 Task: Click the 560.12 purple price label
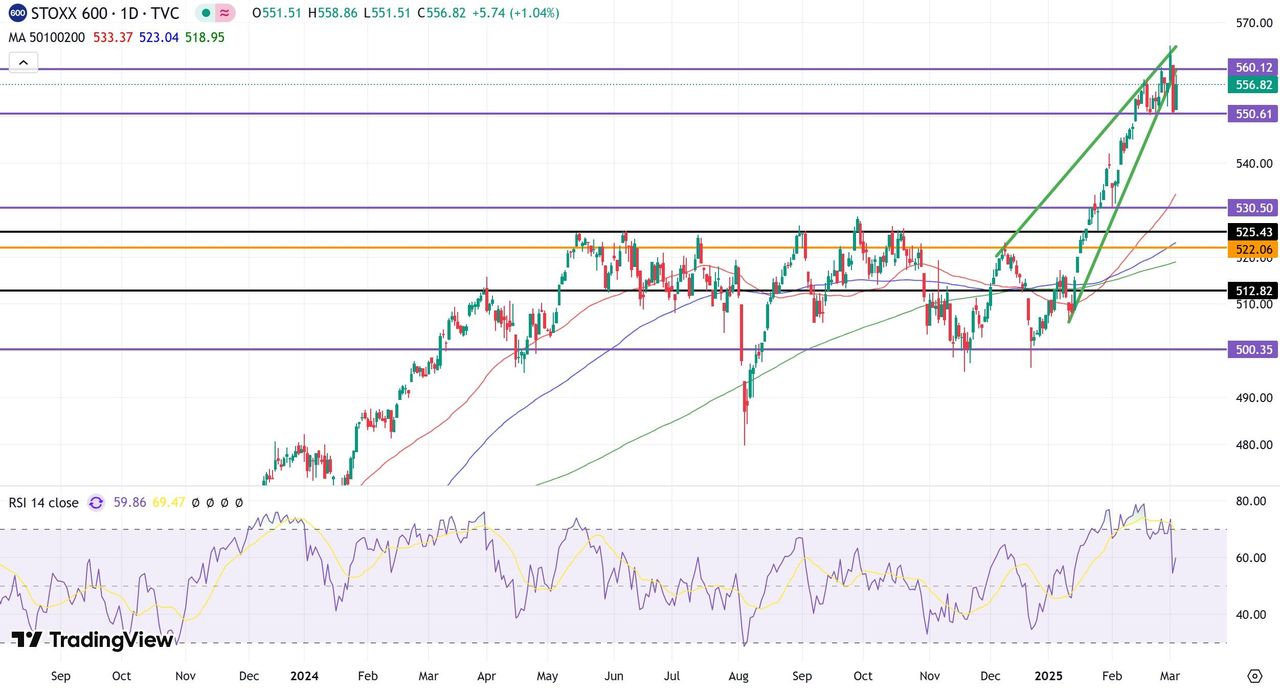coord(1253,68)
